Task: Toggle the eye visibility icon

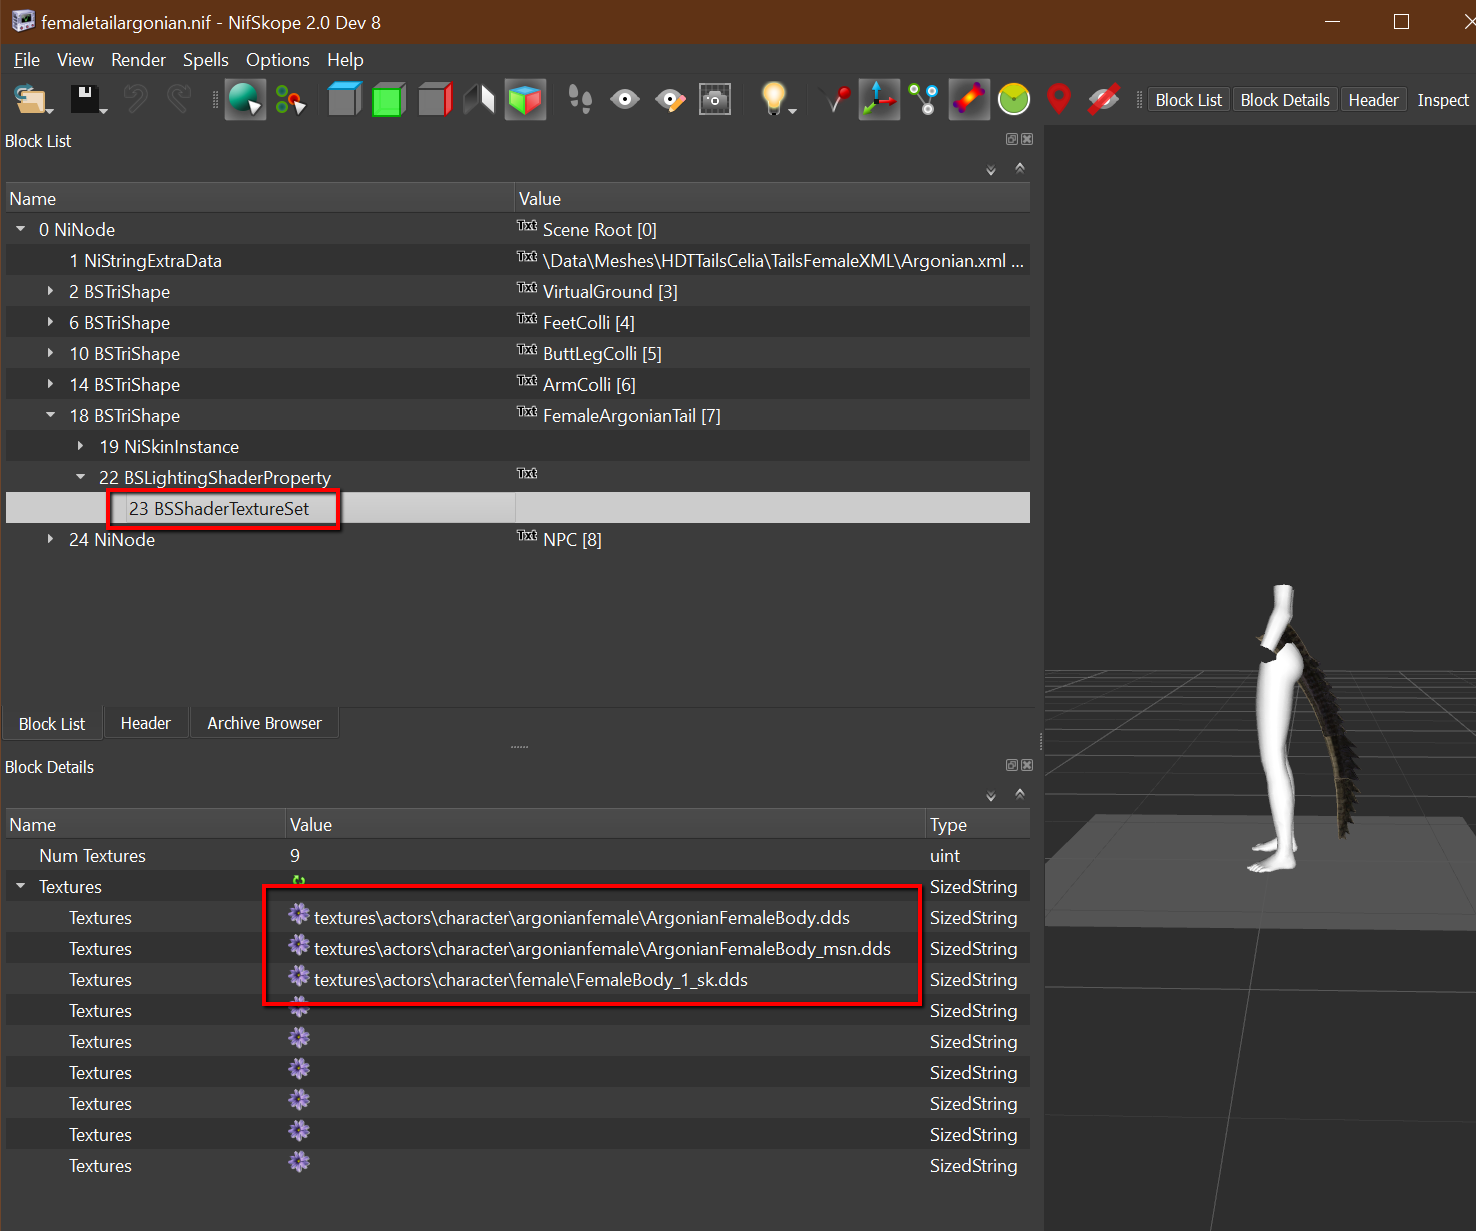Action: click(625, 99)
